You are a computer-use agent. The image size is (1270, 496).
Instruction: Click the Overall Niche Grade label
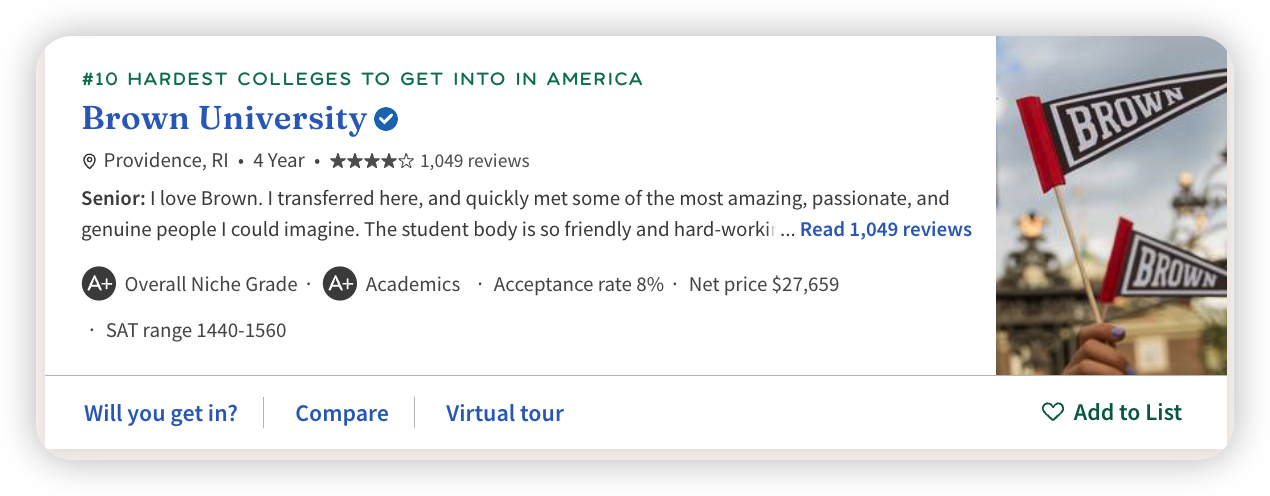[x=211, y=284]
